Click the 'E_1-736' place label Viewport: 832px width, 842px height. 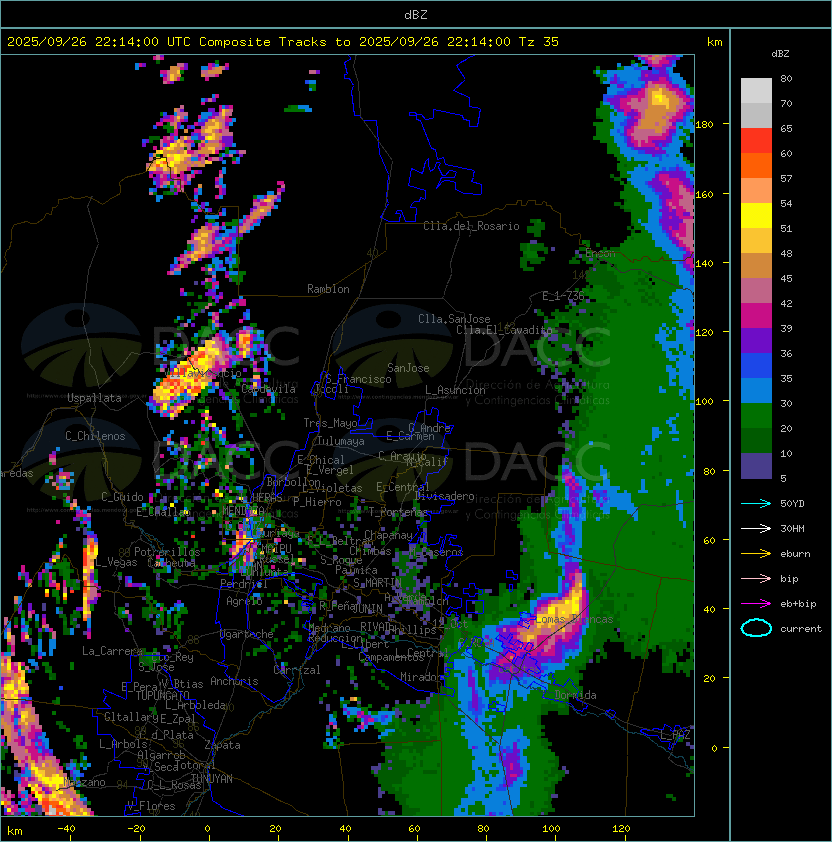[563, 296]
